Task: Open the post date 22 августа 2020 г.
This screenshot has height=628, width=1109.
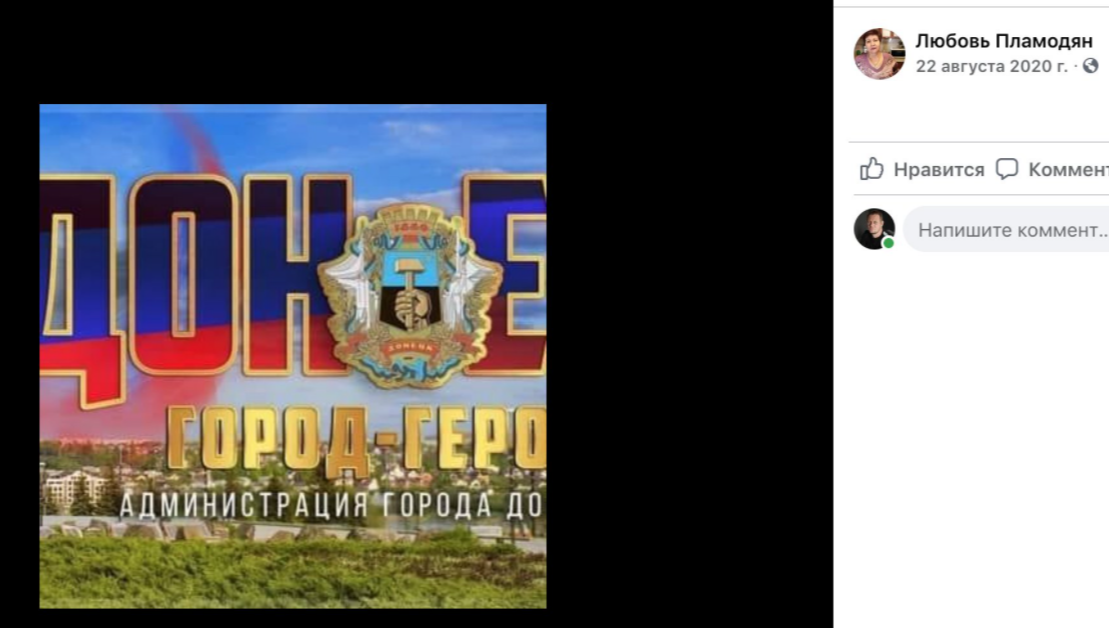Action: point(991,66)
